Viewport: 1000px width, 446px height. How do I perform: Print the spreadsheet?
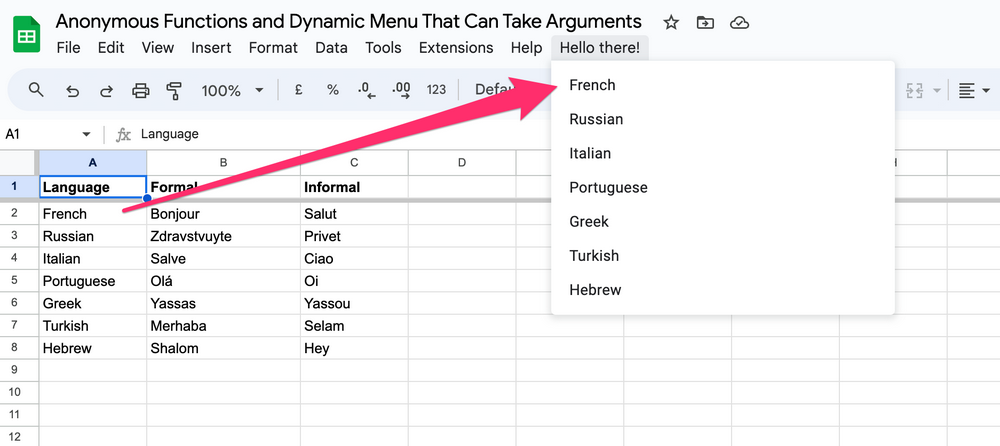tap(141, 91)
